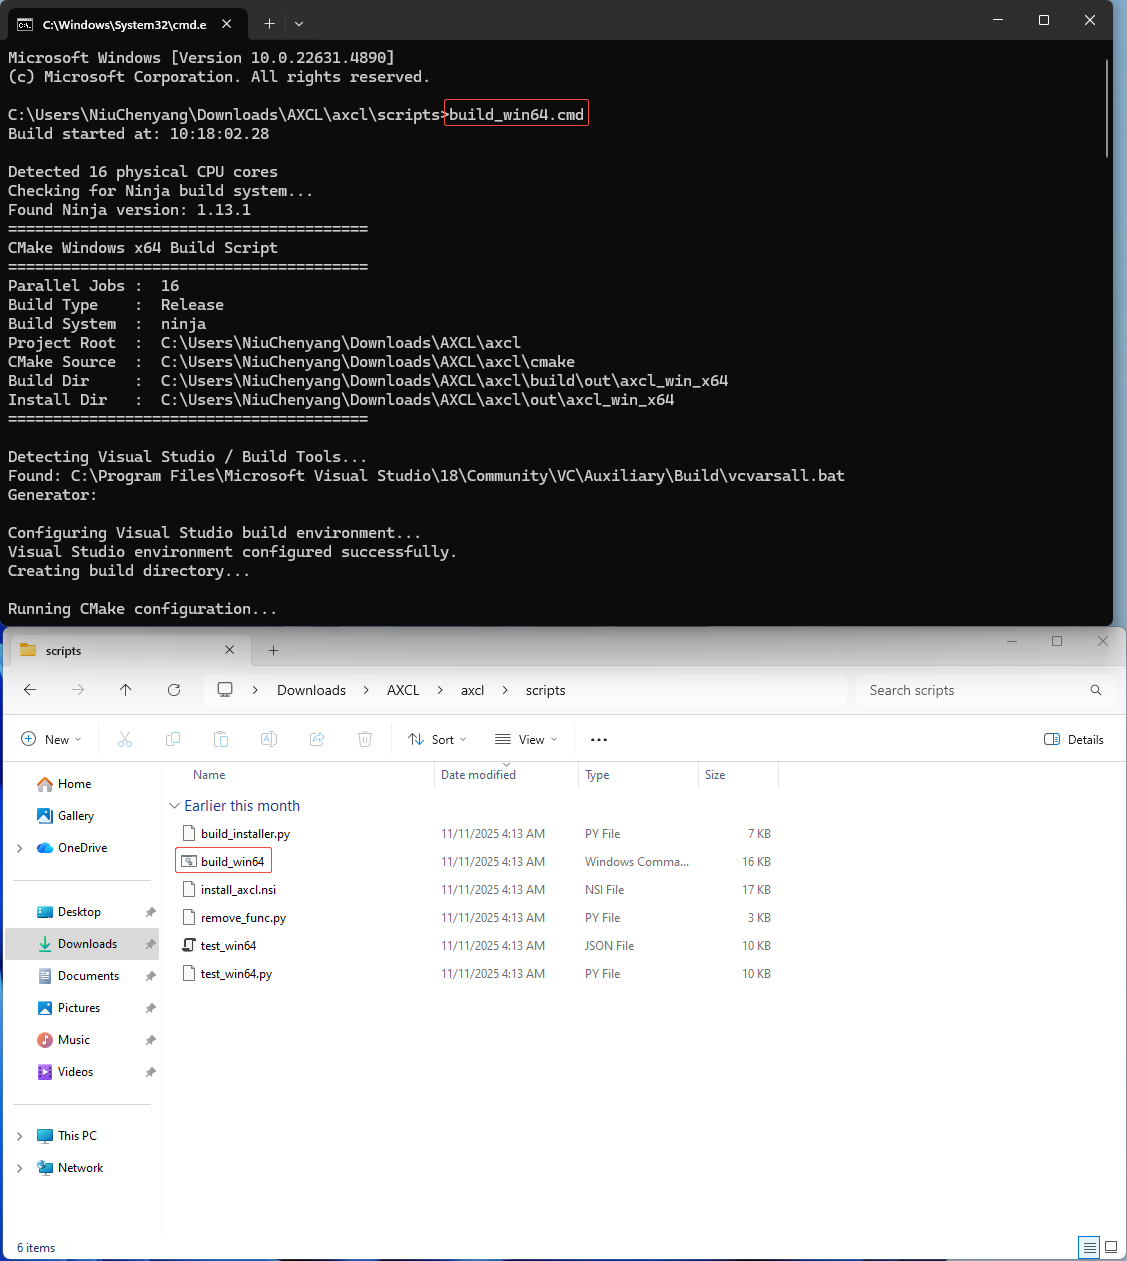Click the Paste clipboard icon
Image resolution: width=1127 pixels, height=1261 pixels.
(x=221, y=739)
